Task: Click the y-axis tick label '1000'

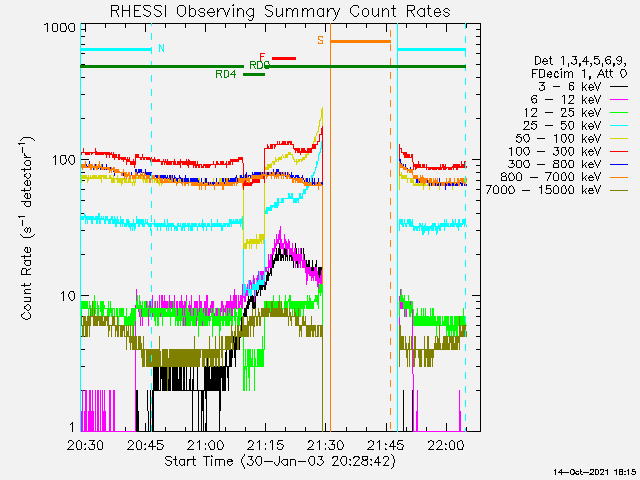Action: pos(60,28)
